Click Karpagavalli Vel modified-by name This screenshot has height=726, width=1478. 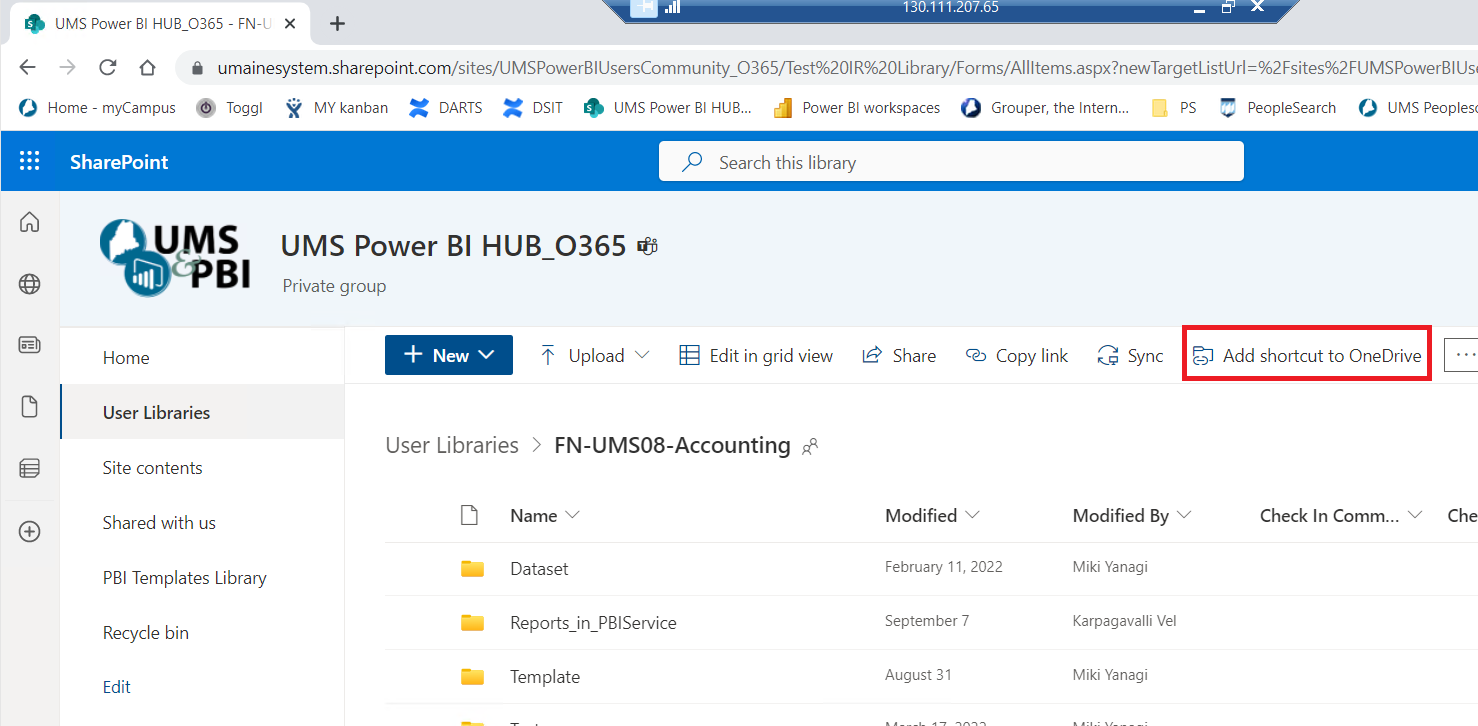tap(1124, 621)
